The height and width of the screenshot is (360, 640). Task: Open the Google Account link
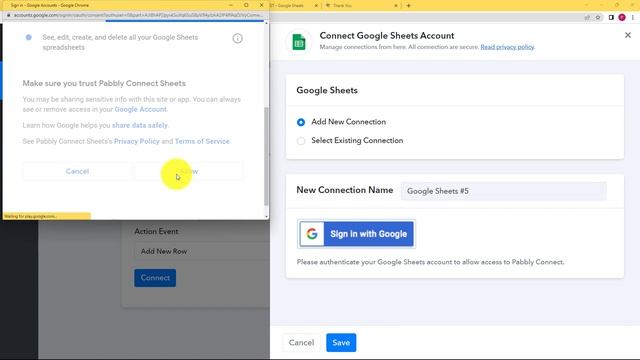(x=140, y=109)
